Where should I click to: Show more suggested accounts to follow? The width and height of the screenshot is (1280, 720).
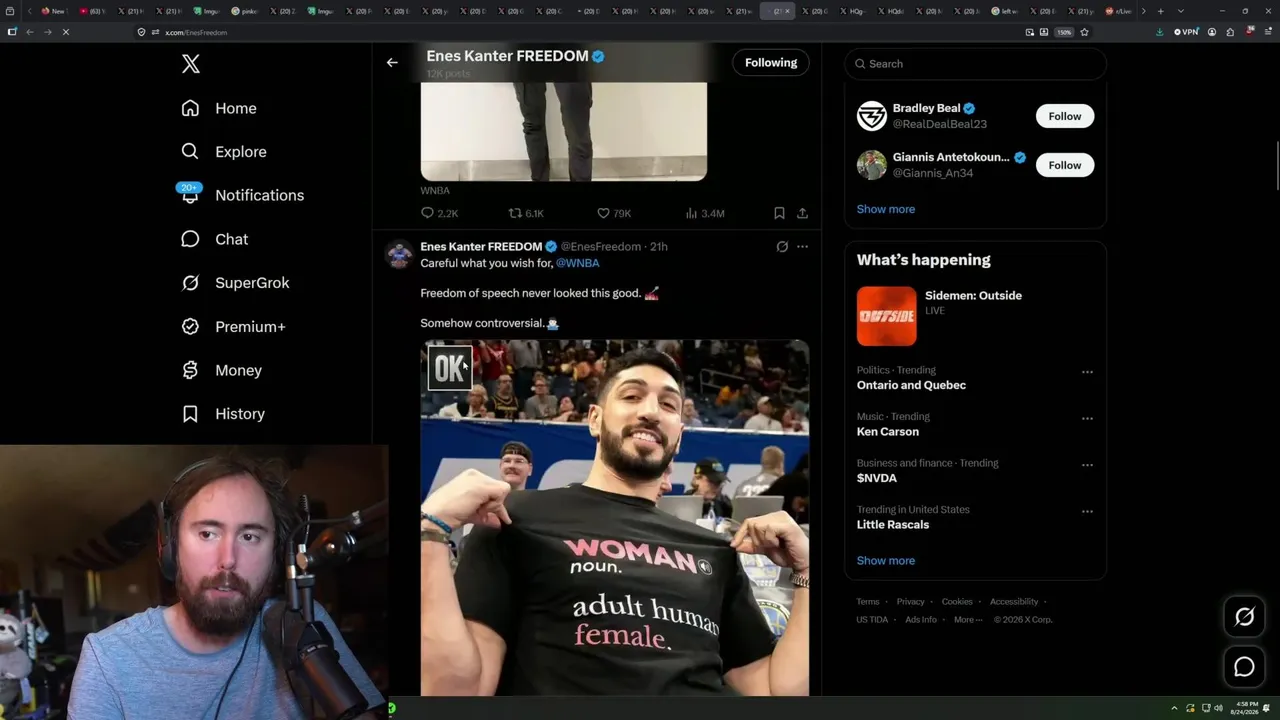tap(886, 209)
